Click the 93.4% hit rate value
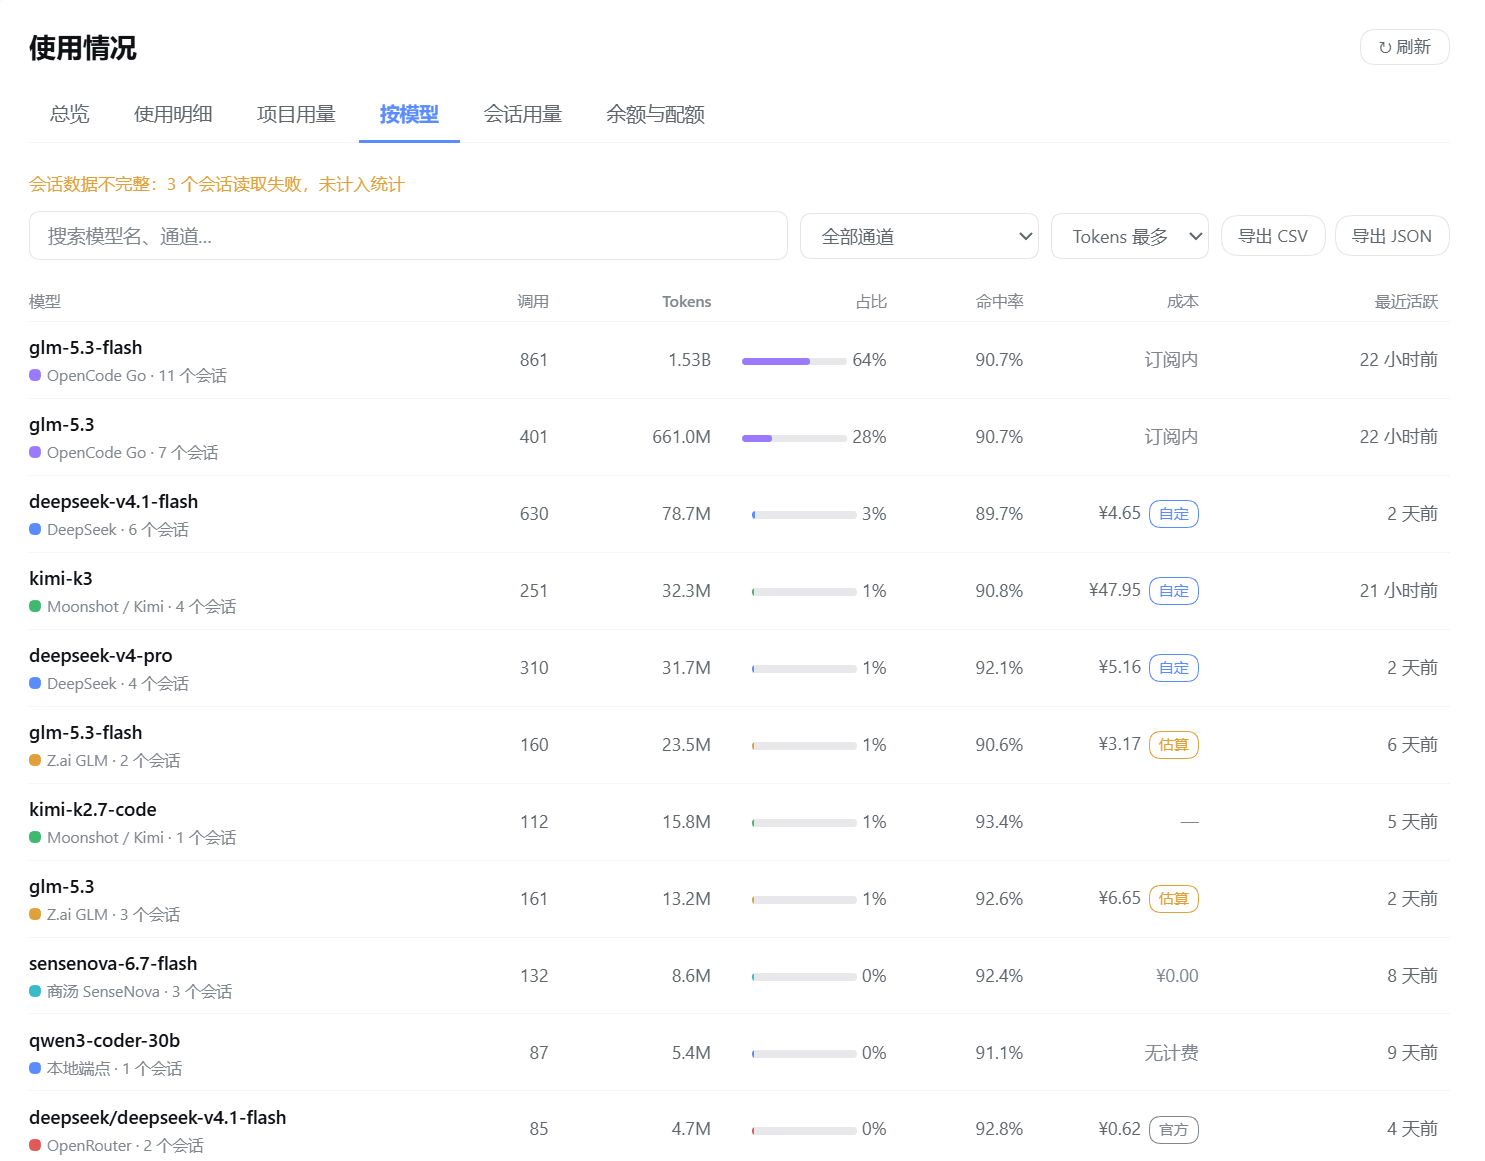The image size is (1485, 1161). pyautogui.click(x=999, y=822)
